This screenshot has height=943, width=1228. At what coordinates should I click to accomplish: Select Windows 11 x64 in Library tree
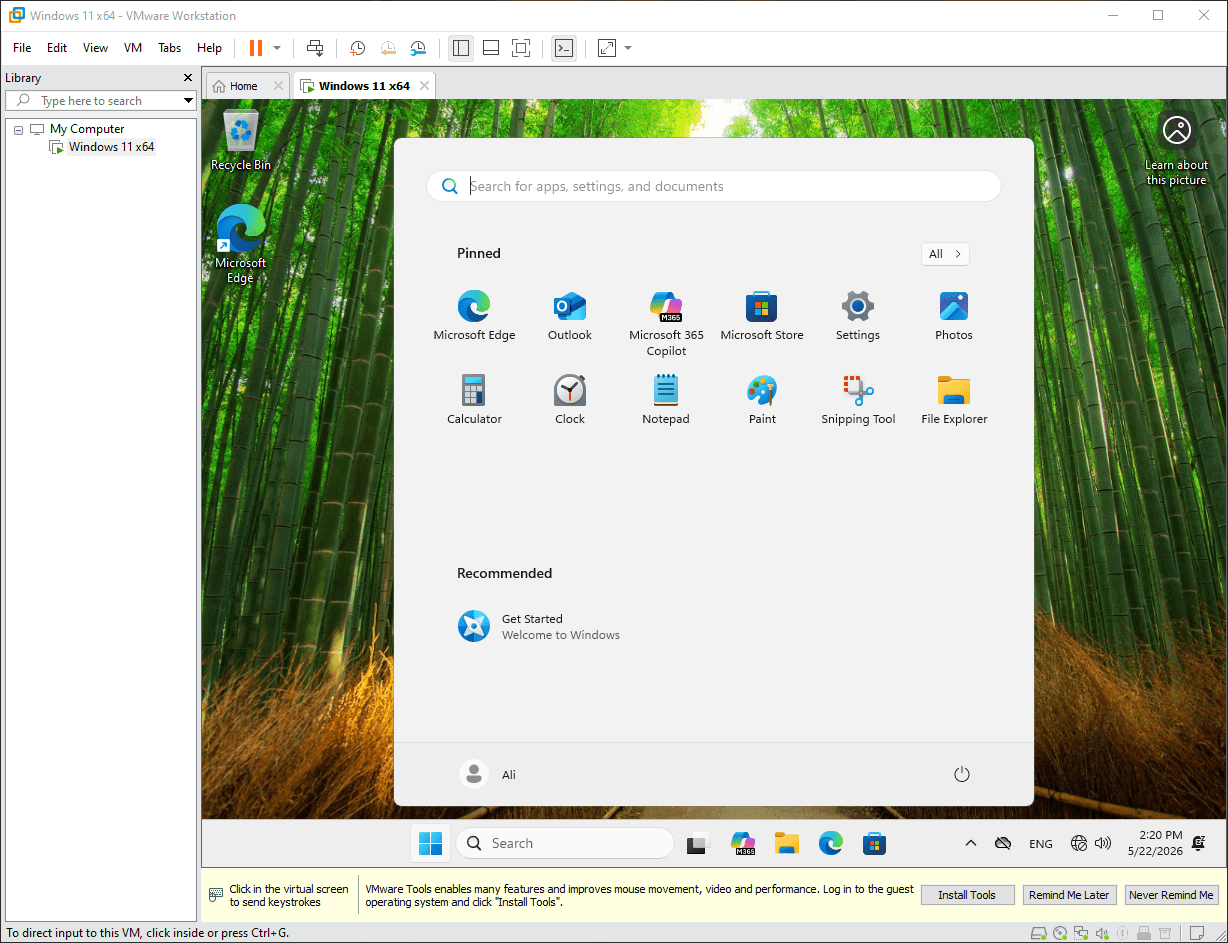pyautogui.click(x=111, y=147)
